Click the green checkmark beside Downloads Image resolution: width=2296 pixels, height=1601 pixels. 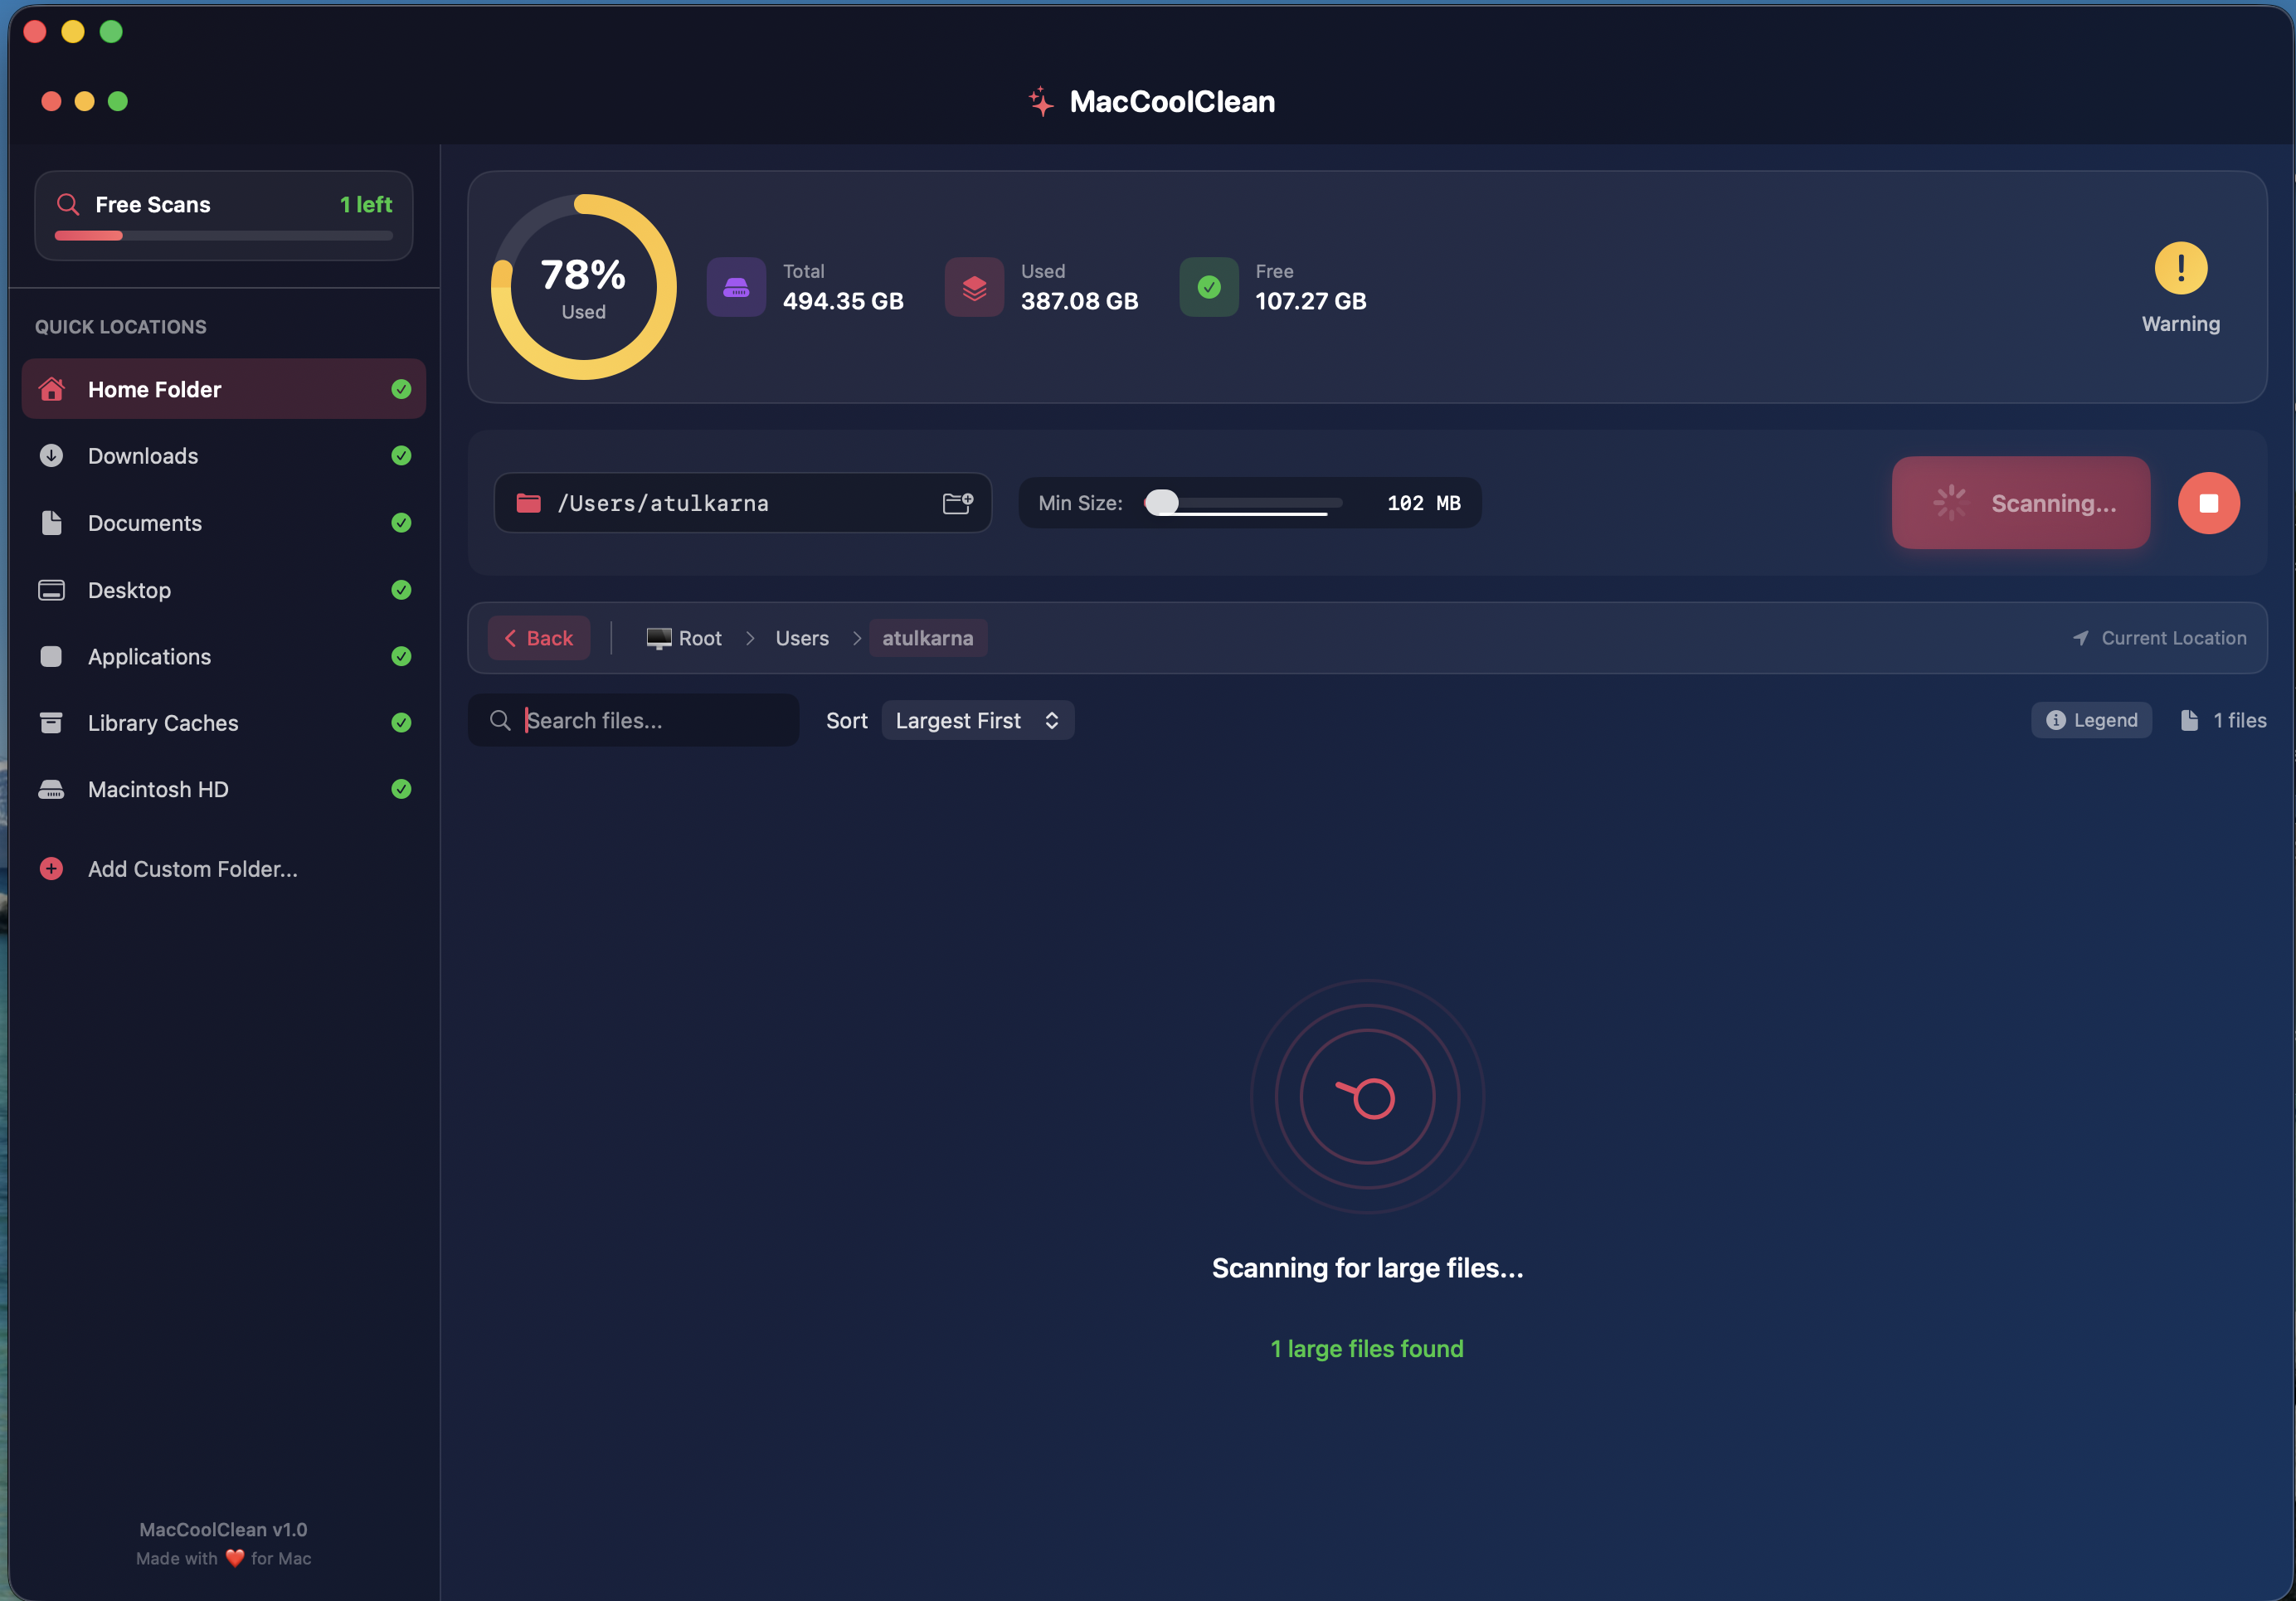401,456
